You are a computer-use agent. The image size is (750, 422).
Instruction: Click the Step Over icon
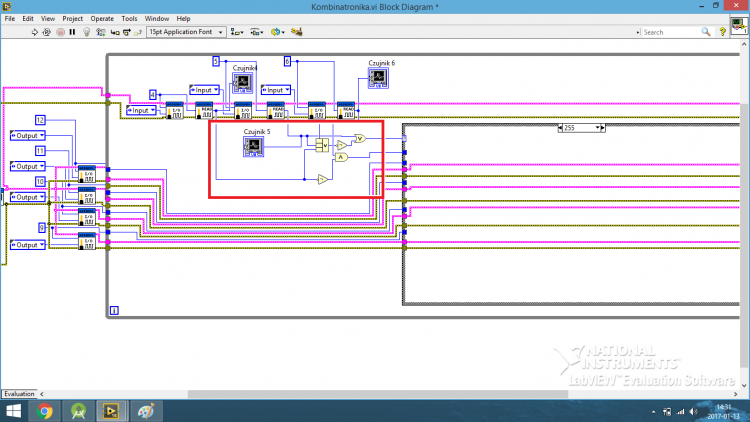pyautogui.click(x=127, y=32)
